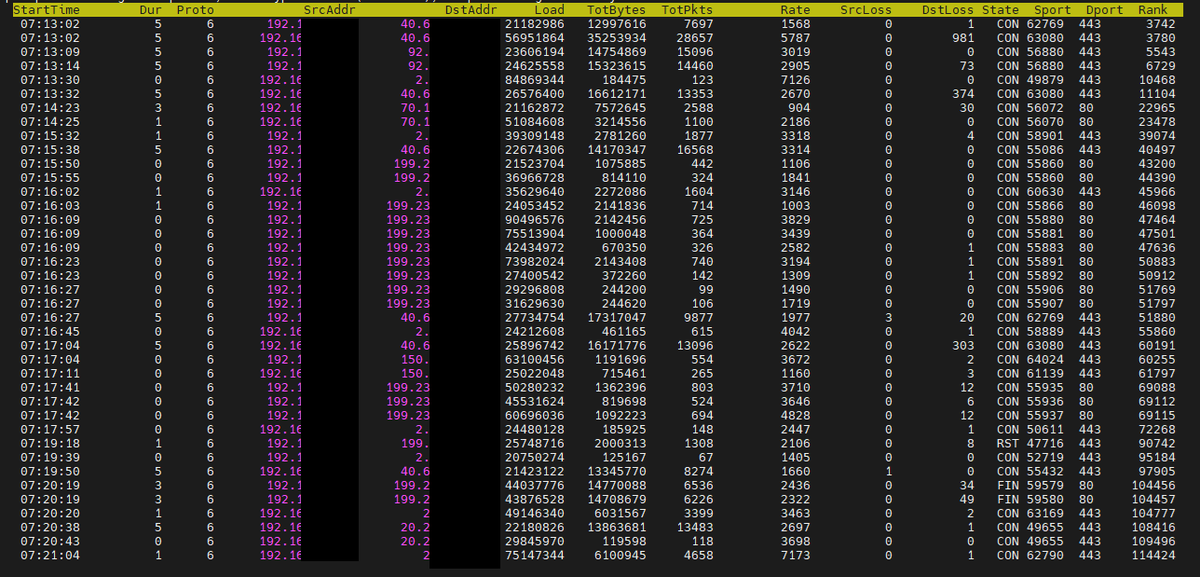Image resolution: width=1200 pixels, height=577 pixels.
Task: Select Rank value 22965
Action: [x=1156, y=107]
